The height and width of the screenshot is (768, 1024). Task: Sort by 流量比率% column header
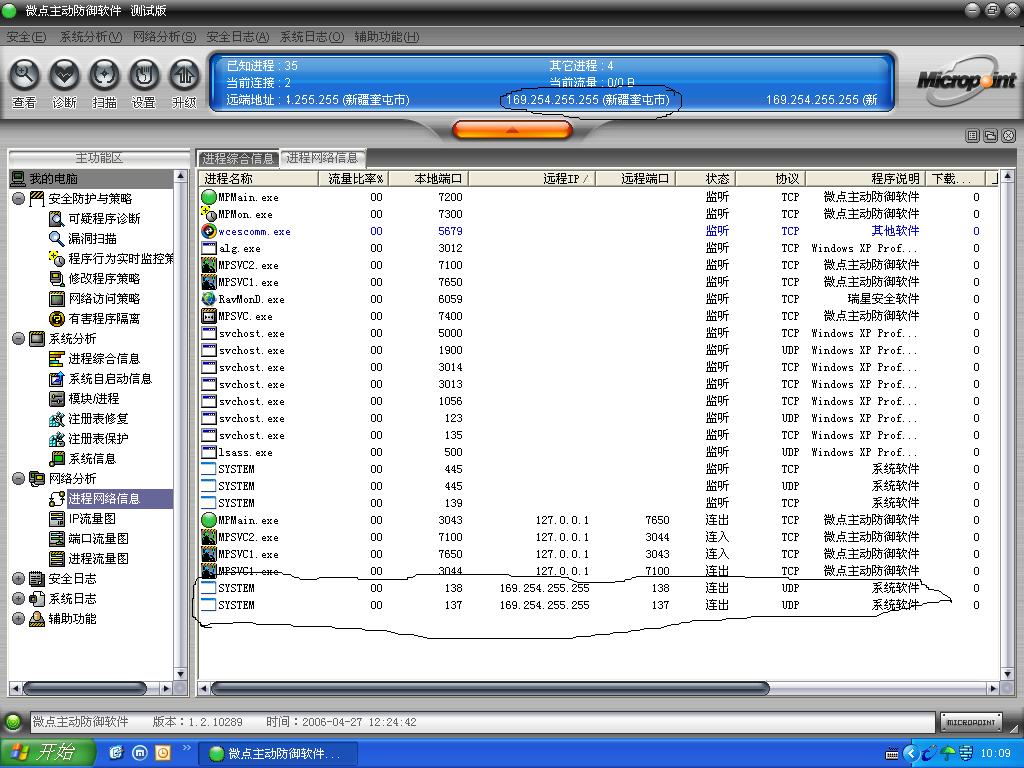pyautogui.click(x=354, y=178)
